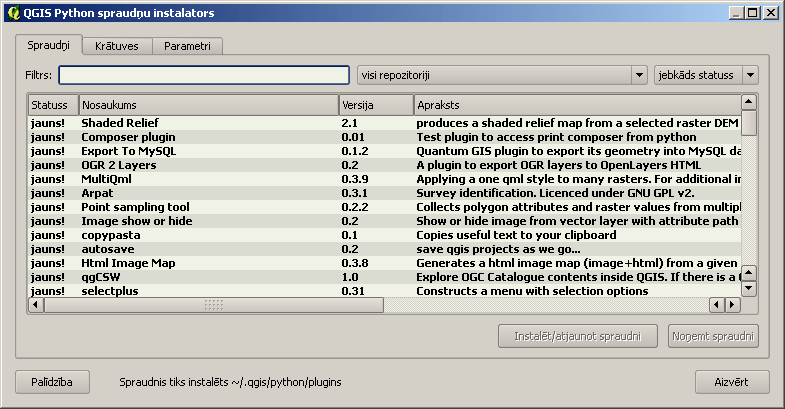Click the Noņemt spraudni button

(x=713, y=336)
